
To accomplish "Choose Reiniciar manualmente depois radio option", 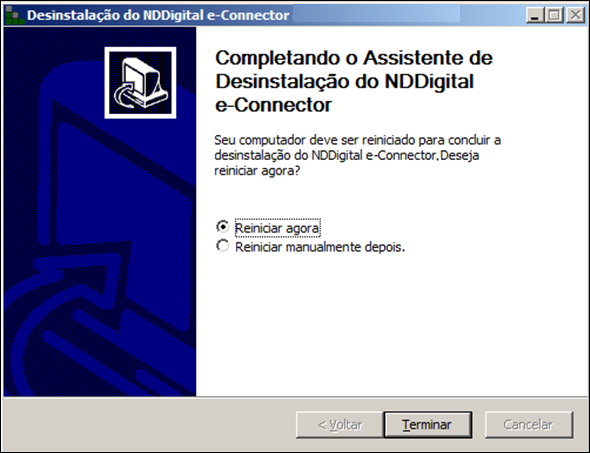I will tap(222, 246).
